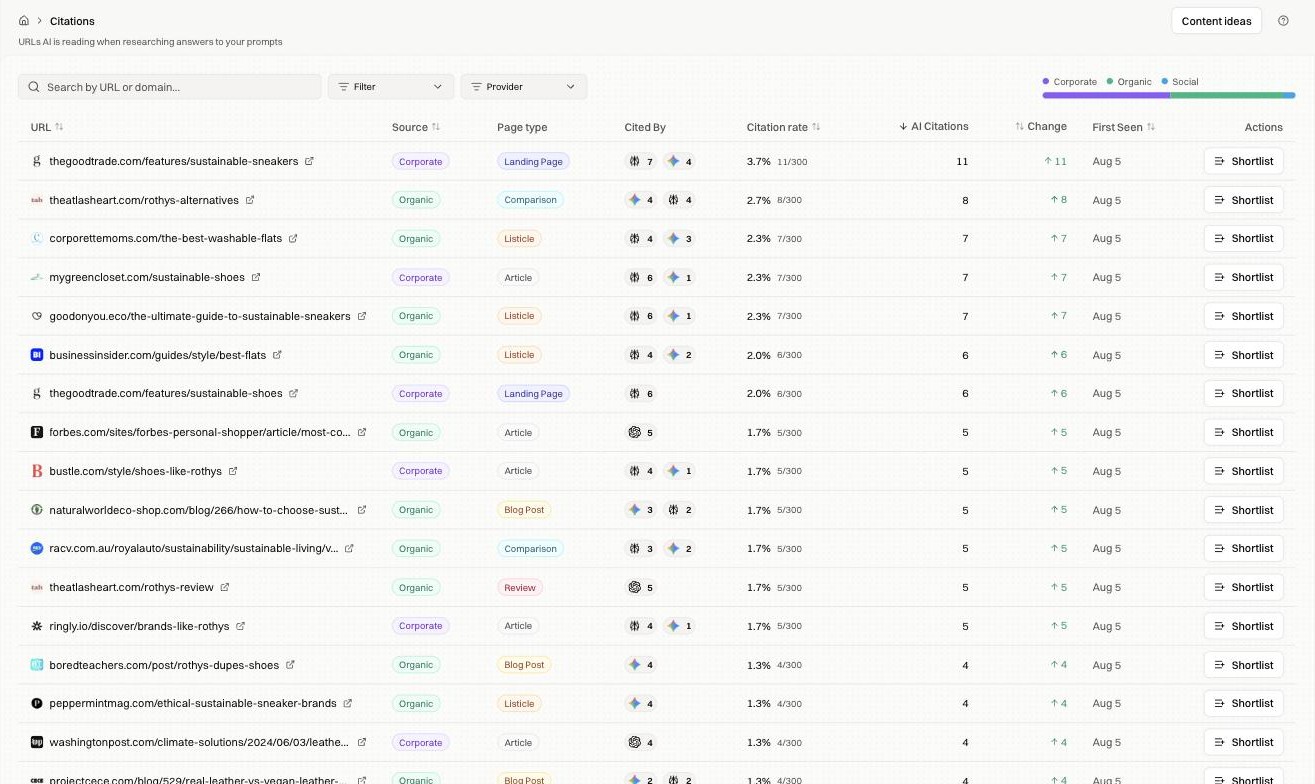
Task: Open the Provider dropdown
Action: pyautogui.click(x=523, y=87)
